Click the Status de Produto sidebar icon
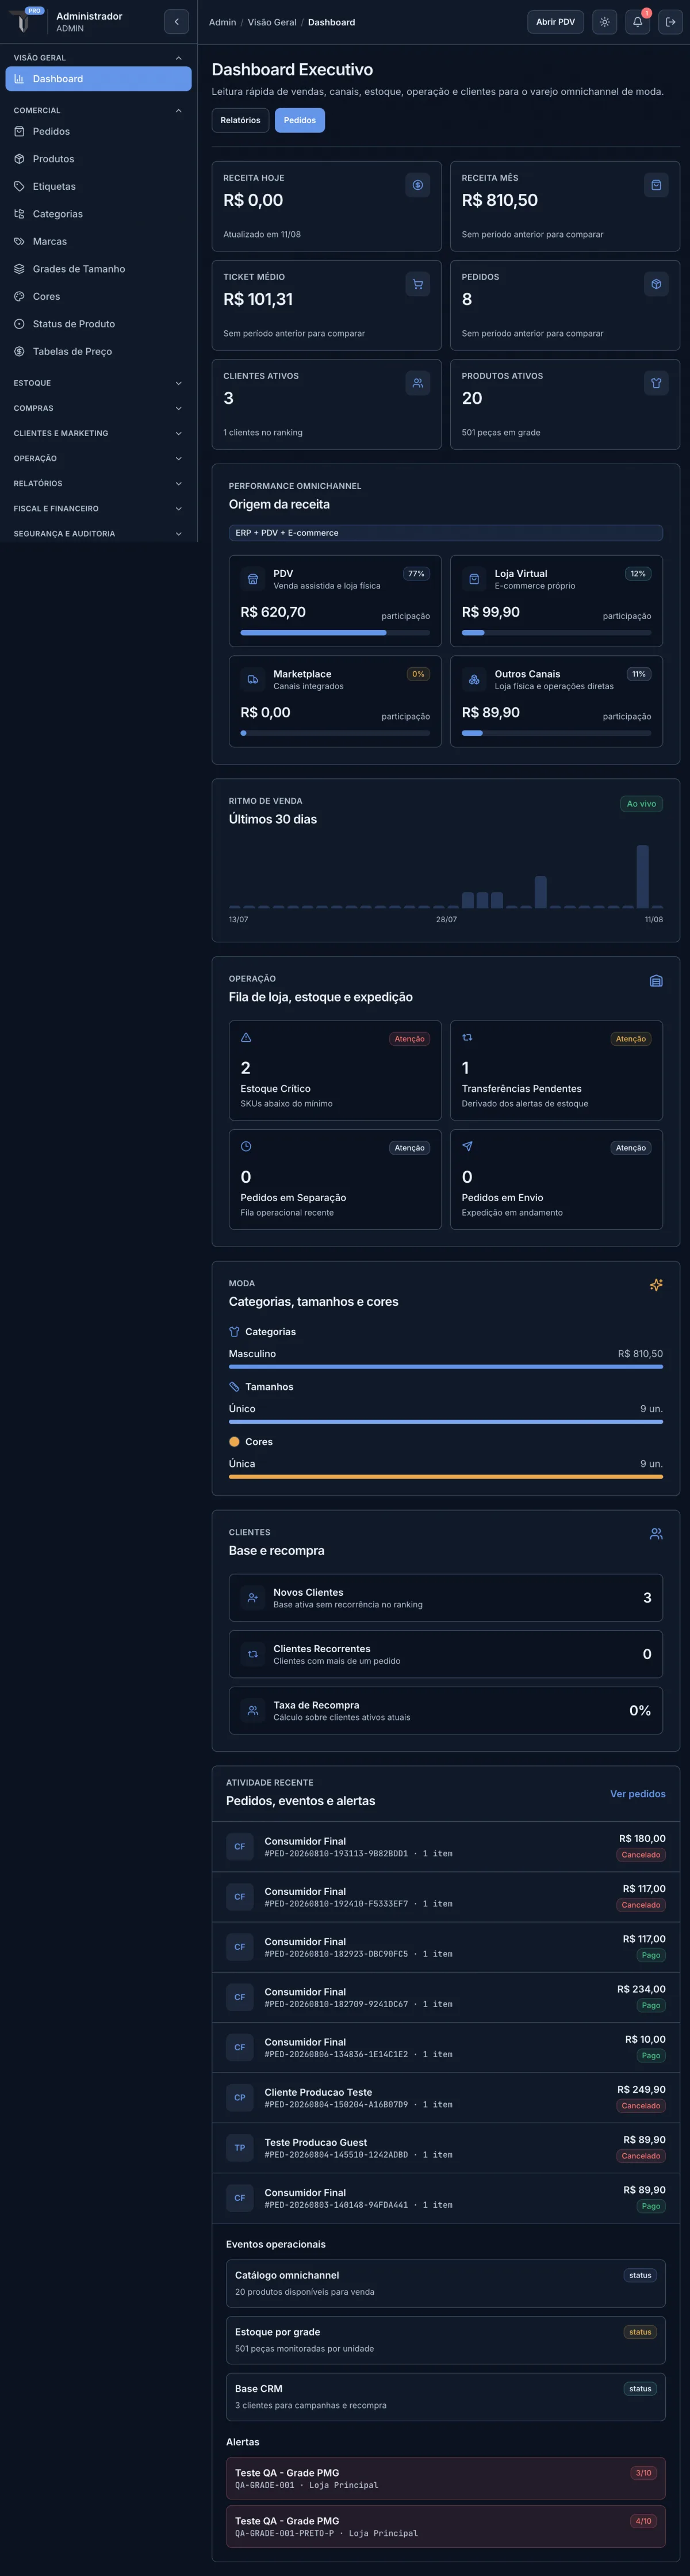Viewport: 690px width, 2576px height. point(19,324)
